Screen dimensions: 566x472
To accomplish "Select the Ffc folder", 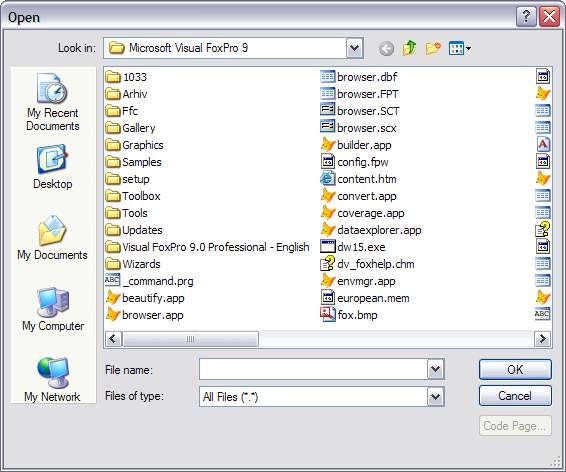I will [122, 111].
